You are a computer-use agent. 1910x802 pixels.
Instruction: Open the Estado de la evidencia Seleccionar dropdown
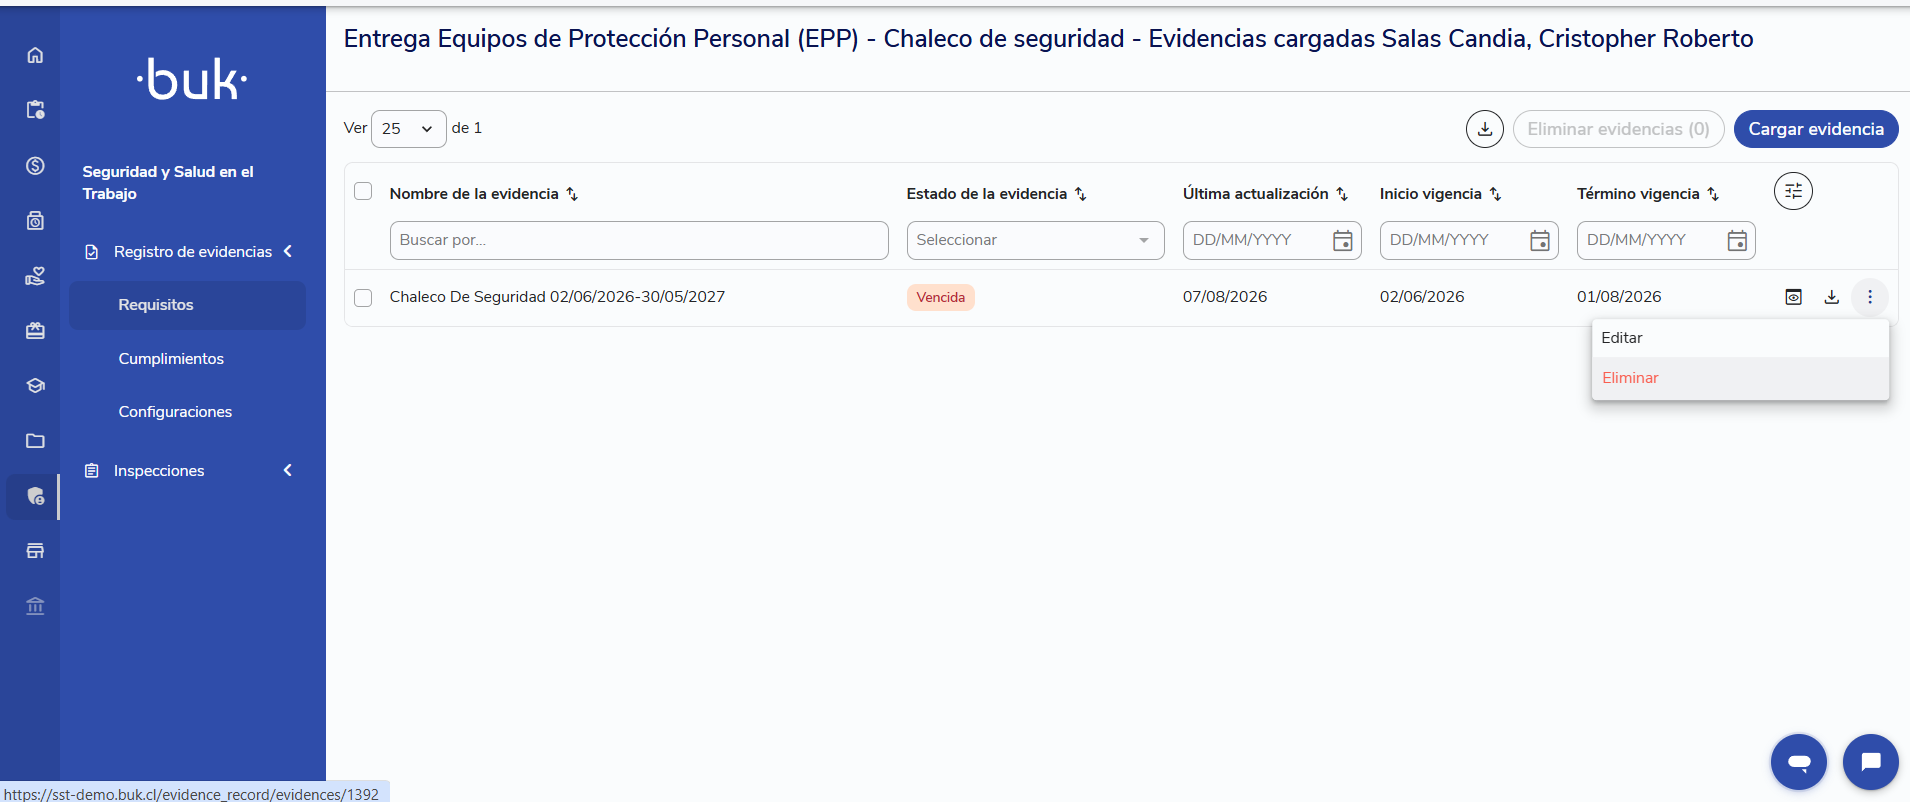click(1035, 240)
